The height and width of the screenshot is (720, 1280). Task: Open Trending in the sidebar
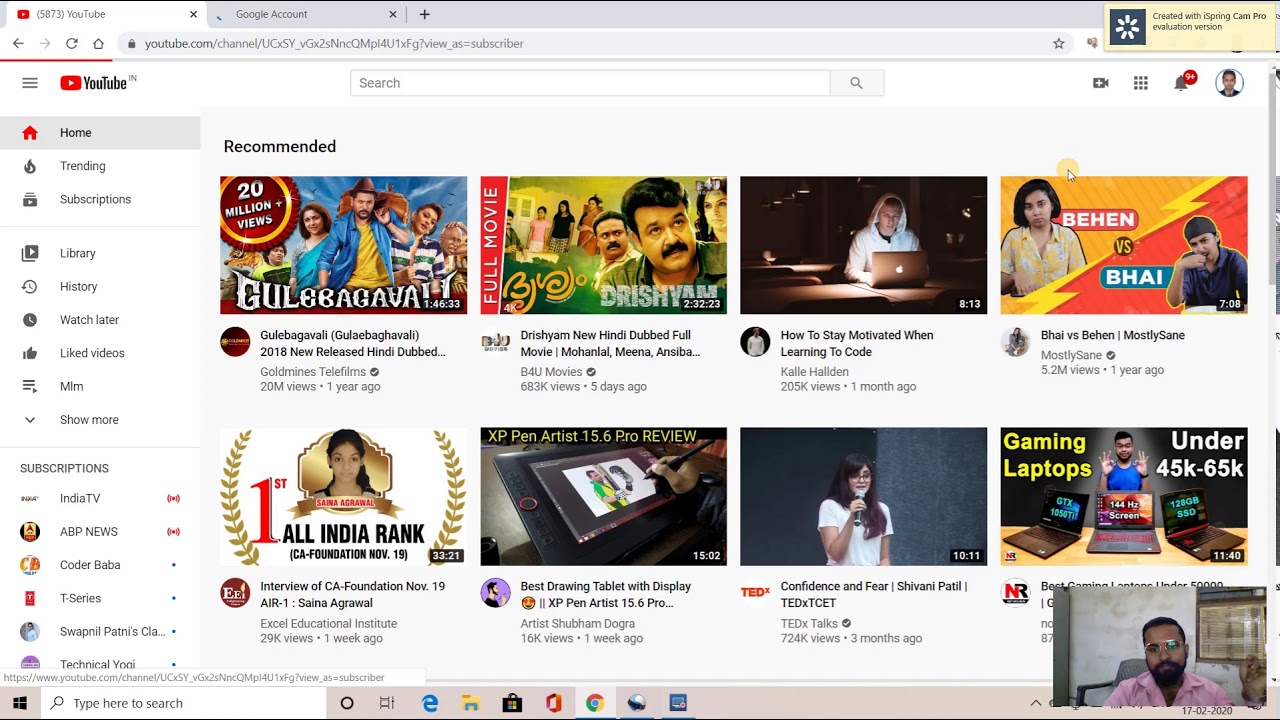(x=100, y=166)
